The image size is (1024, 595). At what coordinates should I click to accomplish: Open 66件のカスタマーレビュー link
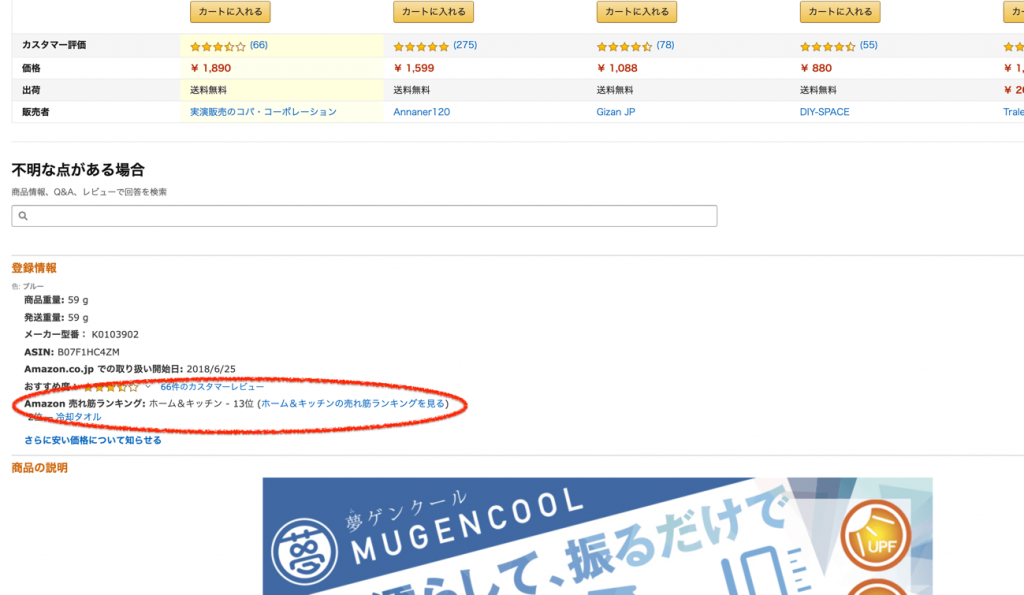[212, 387]
